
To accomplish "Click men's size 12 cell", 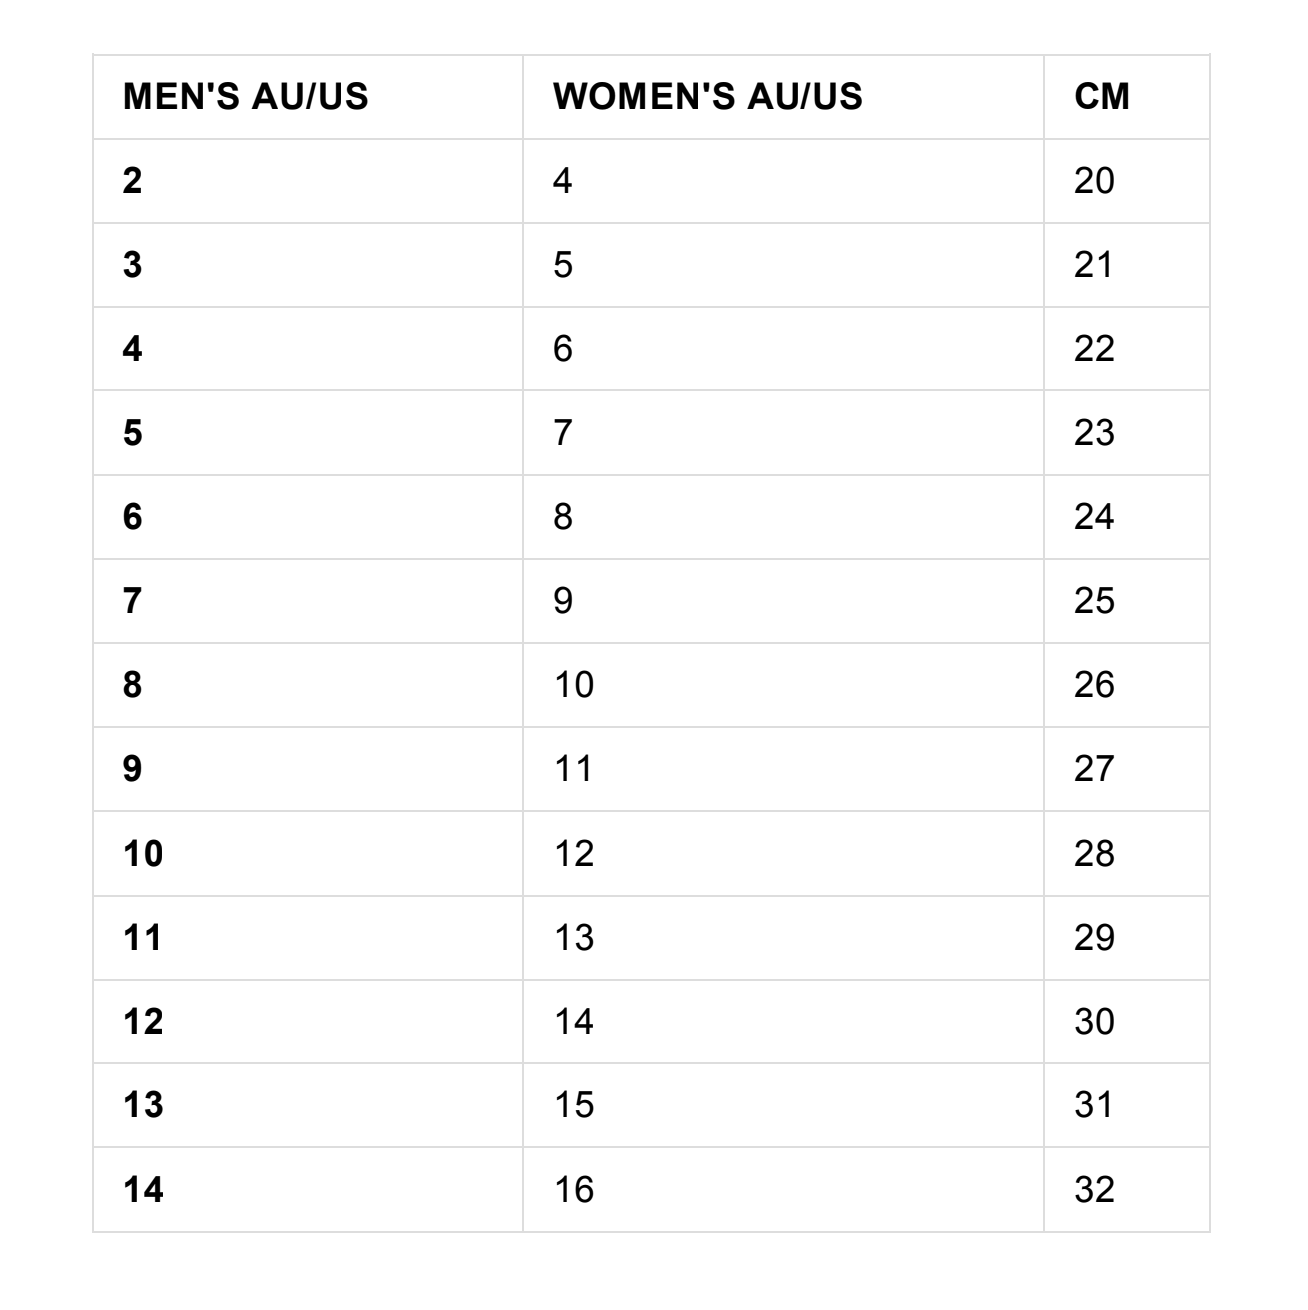I will click(x=143, y=1022).
